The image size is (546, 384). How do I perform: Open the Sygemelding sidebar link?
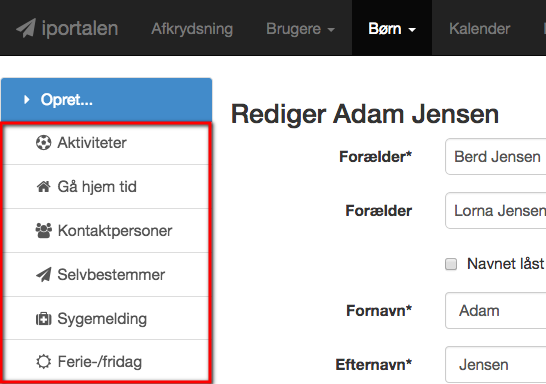click(x=106, y=319)
